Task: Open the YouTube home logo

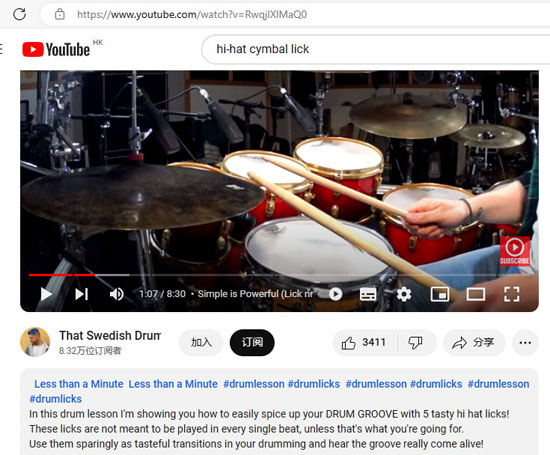Action: [x=56, y=49]
